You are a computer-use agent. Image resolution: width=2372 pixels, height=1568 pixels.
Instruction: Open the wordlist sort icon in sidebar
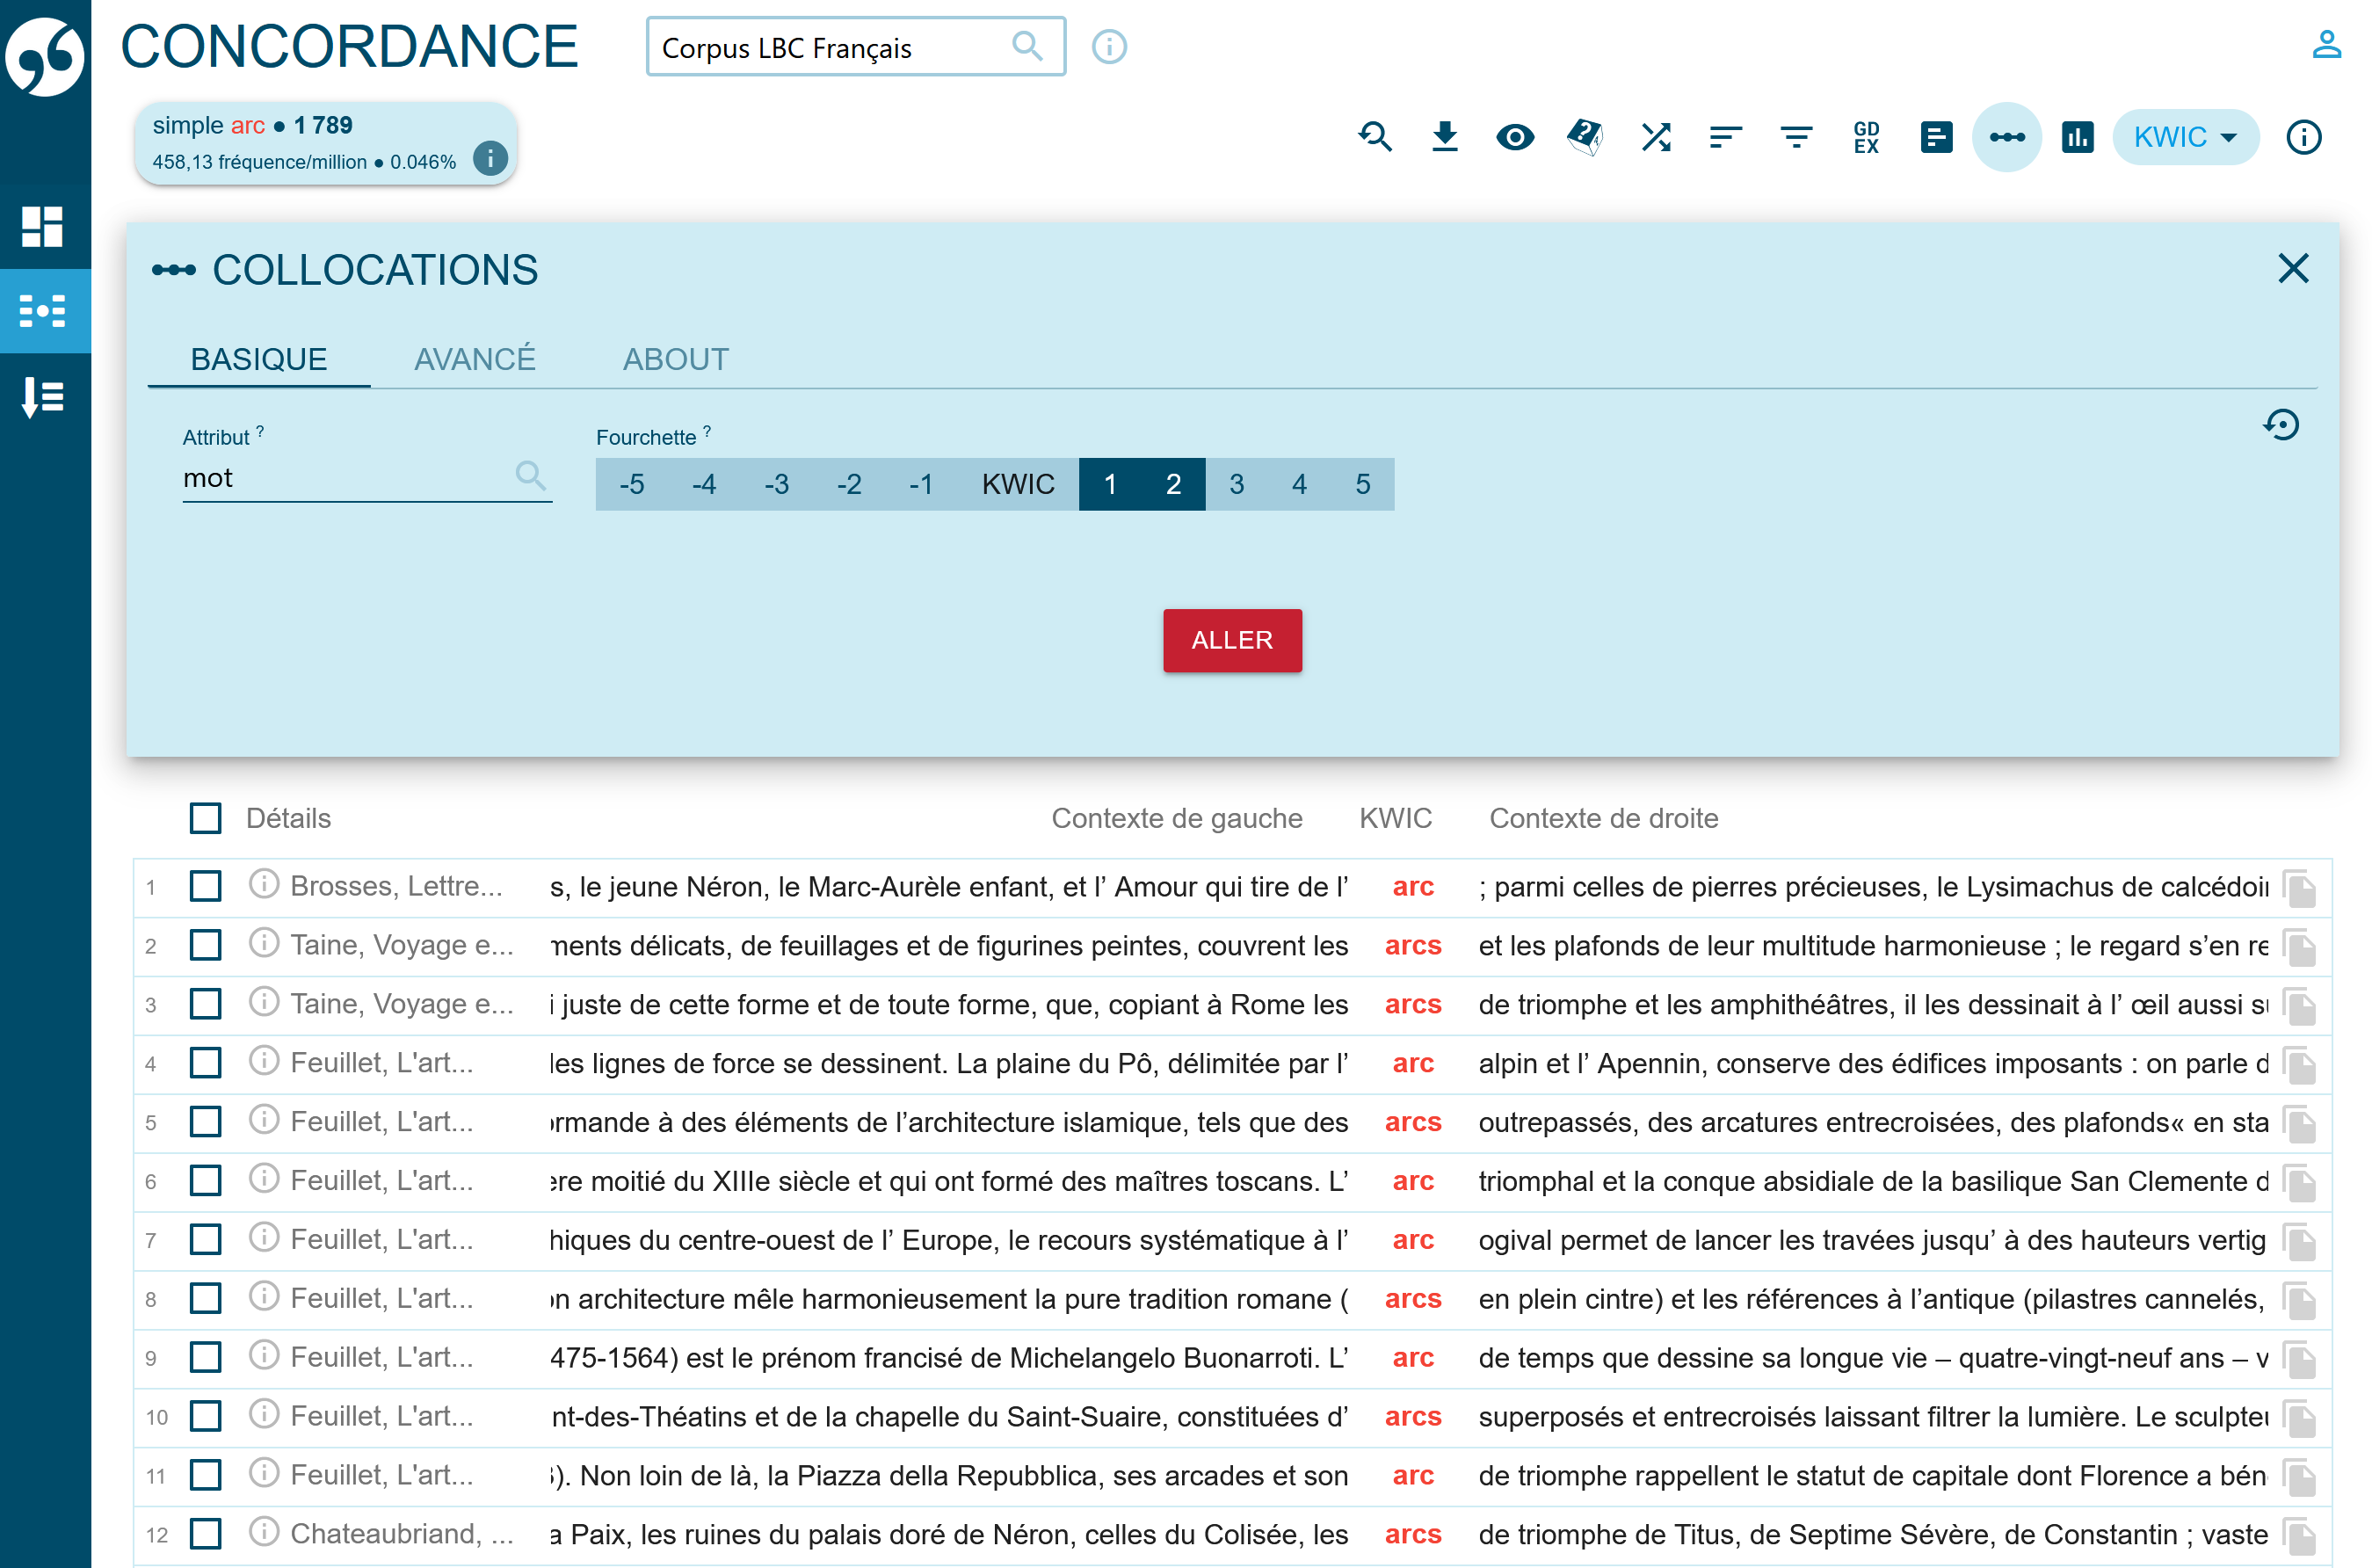(43, 396)
